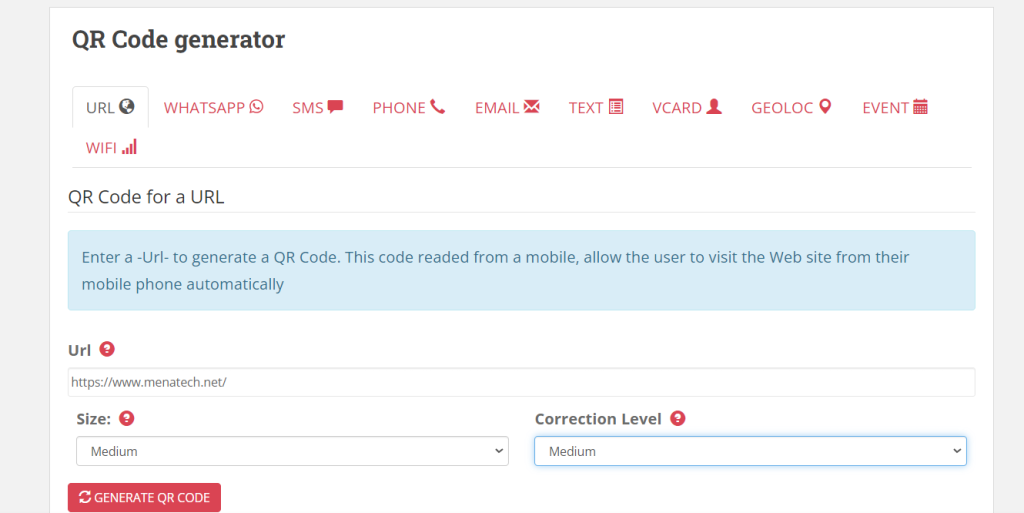The image size is (1024, 513).
Task: Click the vCard person icon
Action: click(x=714, y=106)
